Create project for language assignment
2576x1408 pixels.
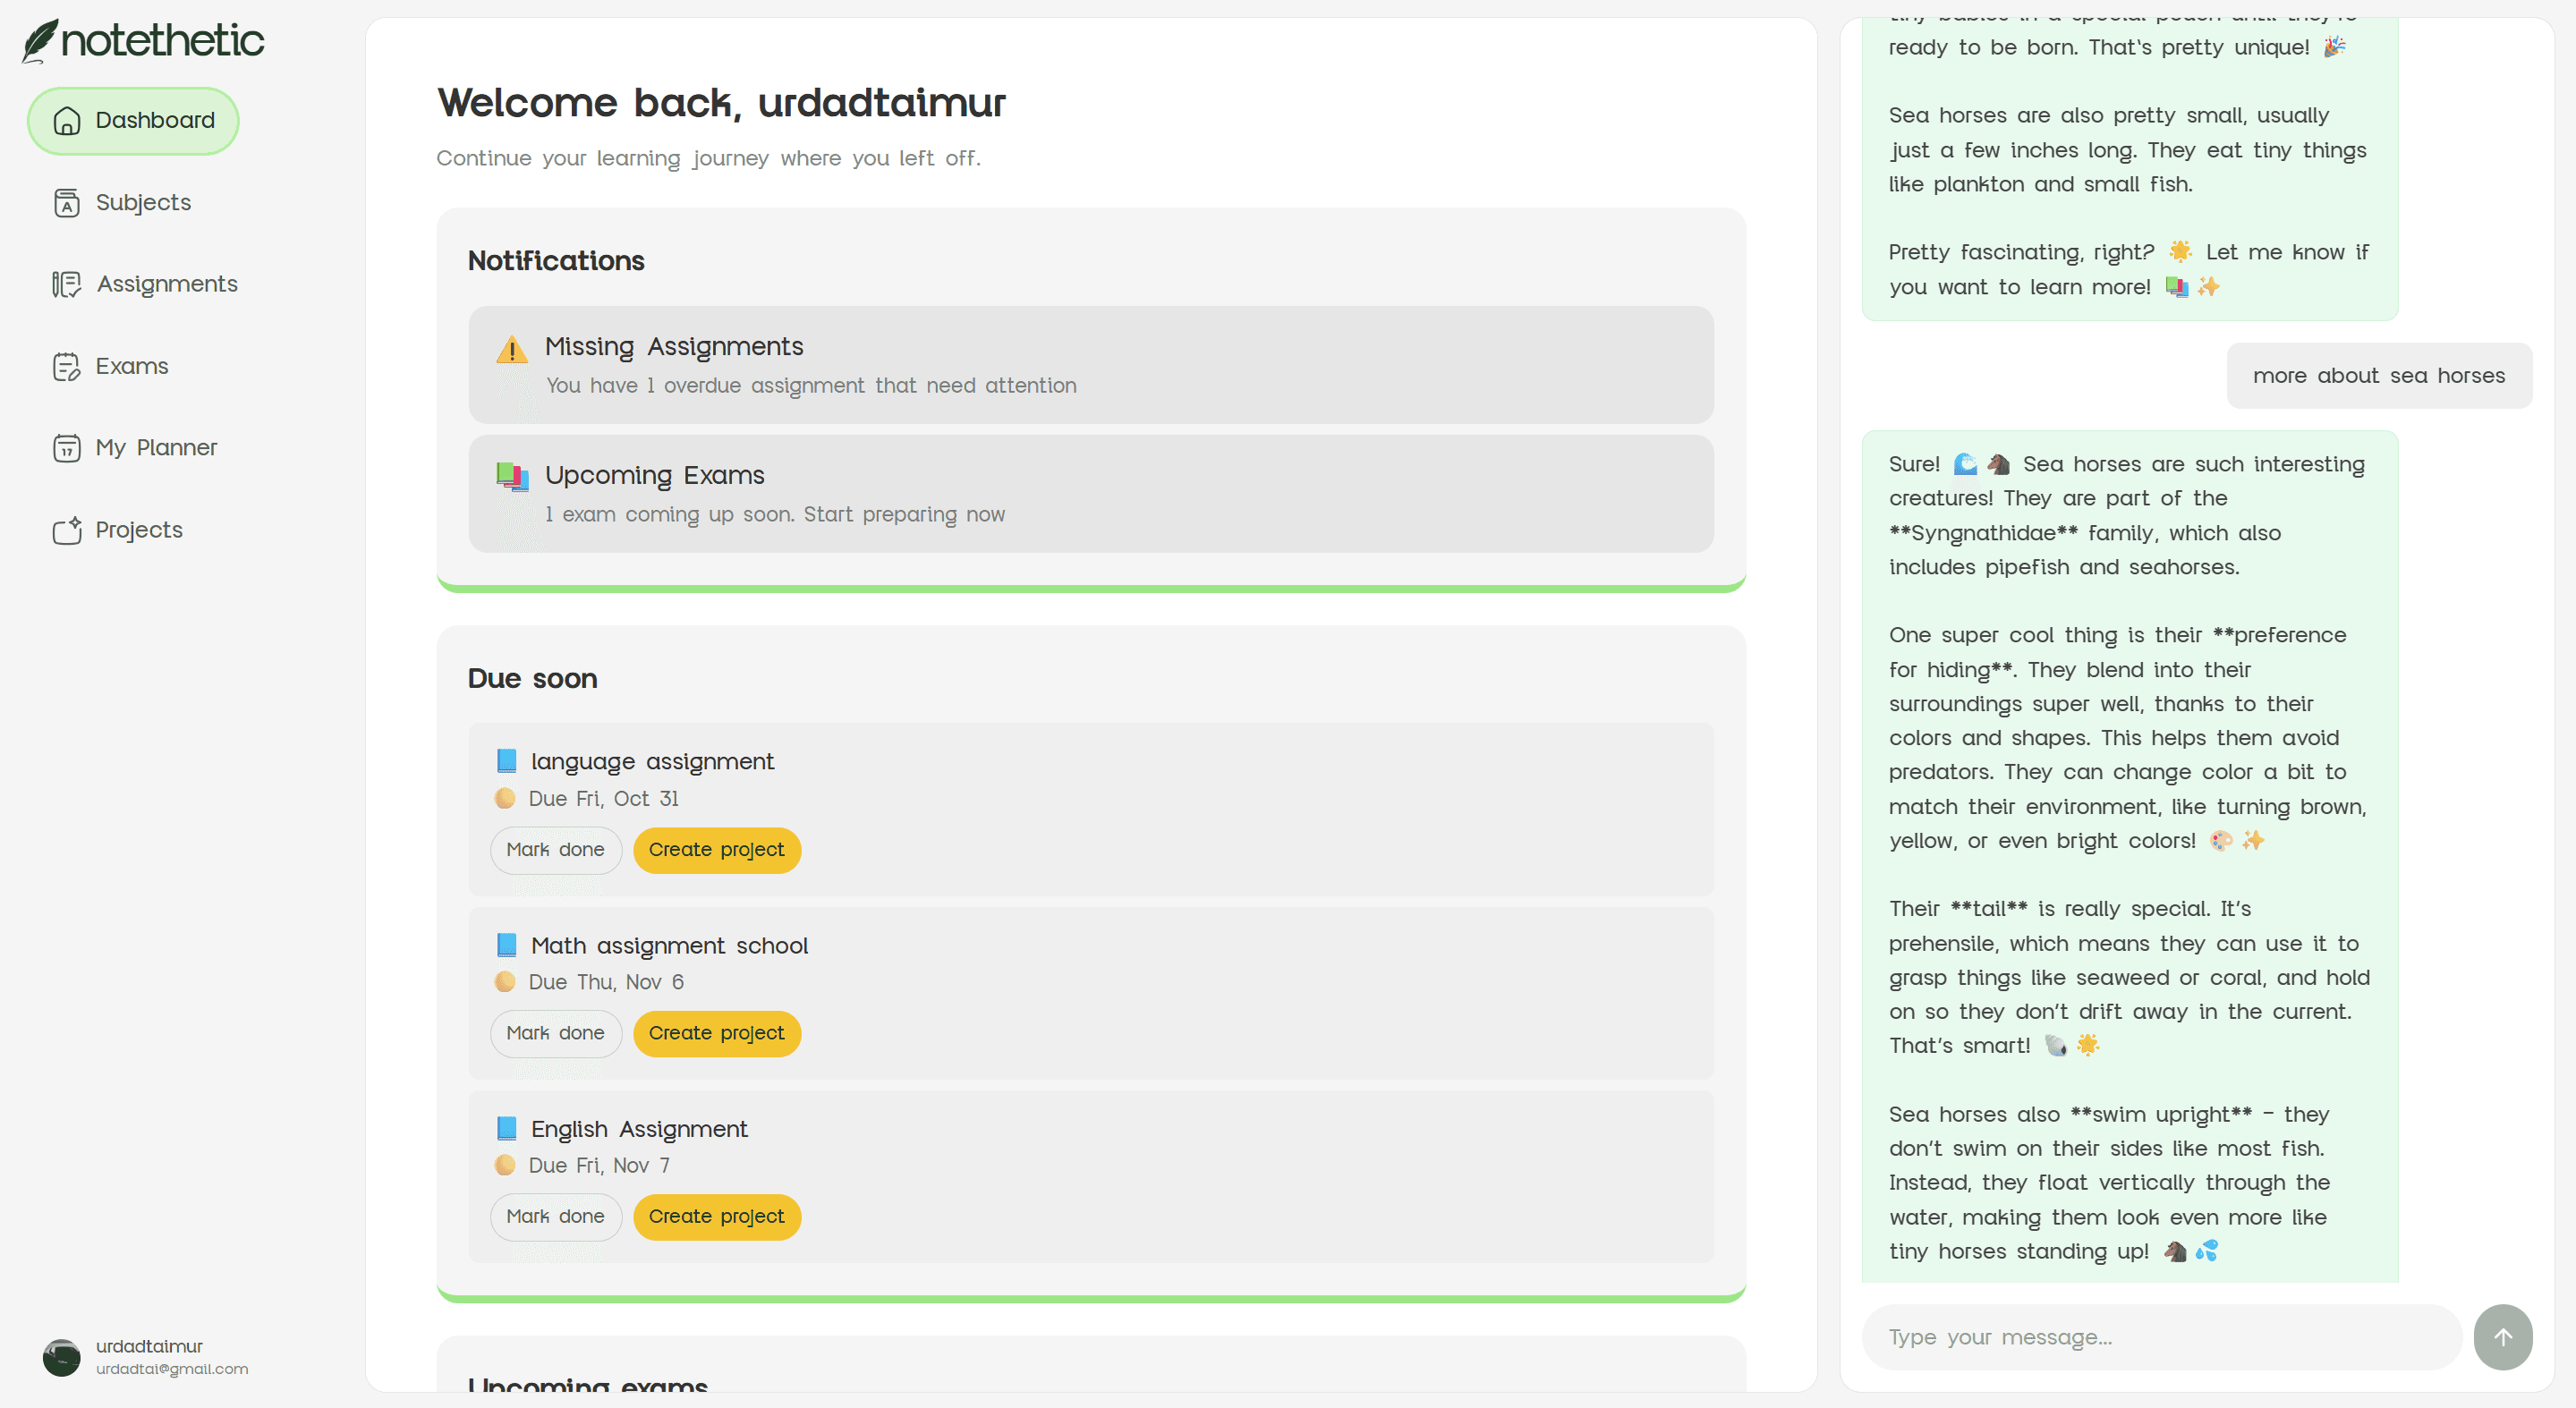(x=717, y=850)
